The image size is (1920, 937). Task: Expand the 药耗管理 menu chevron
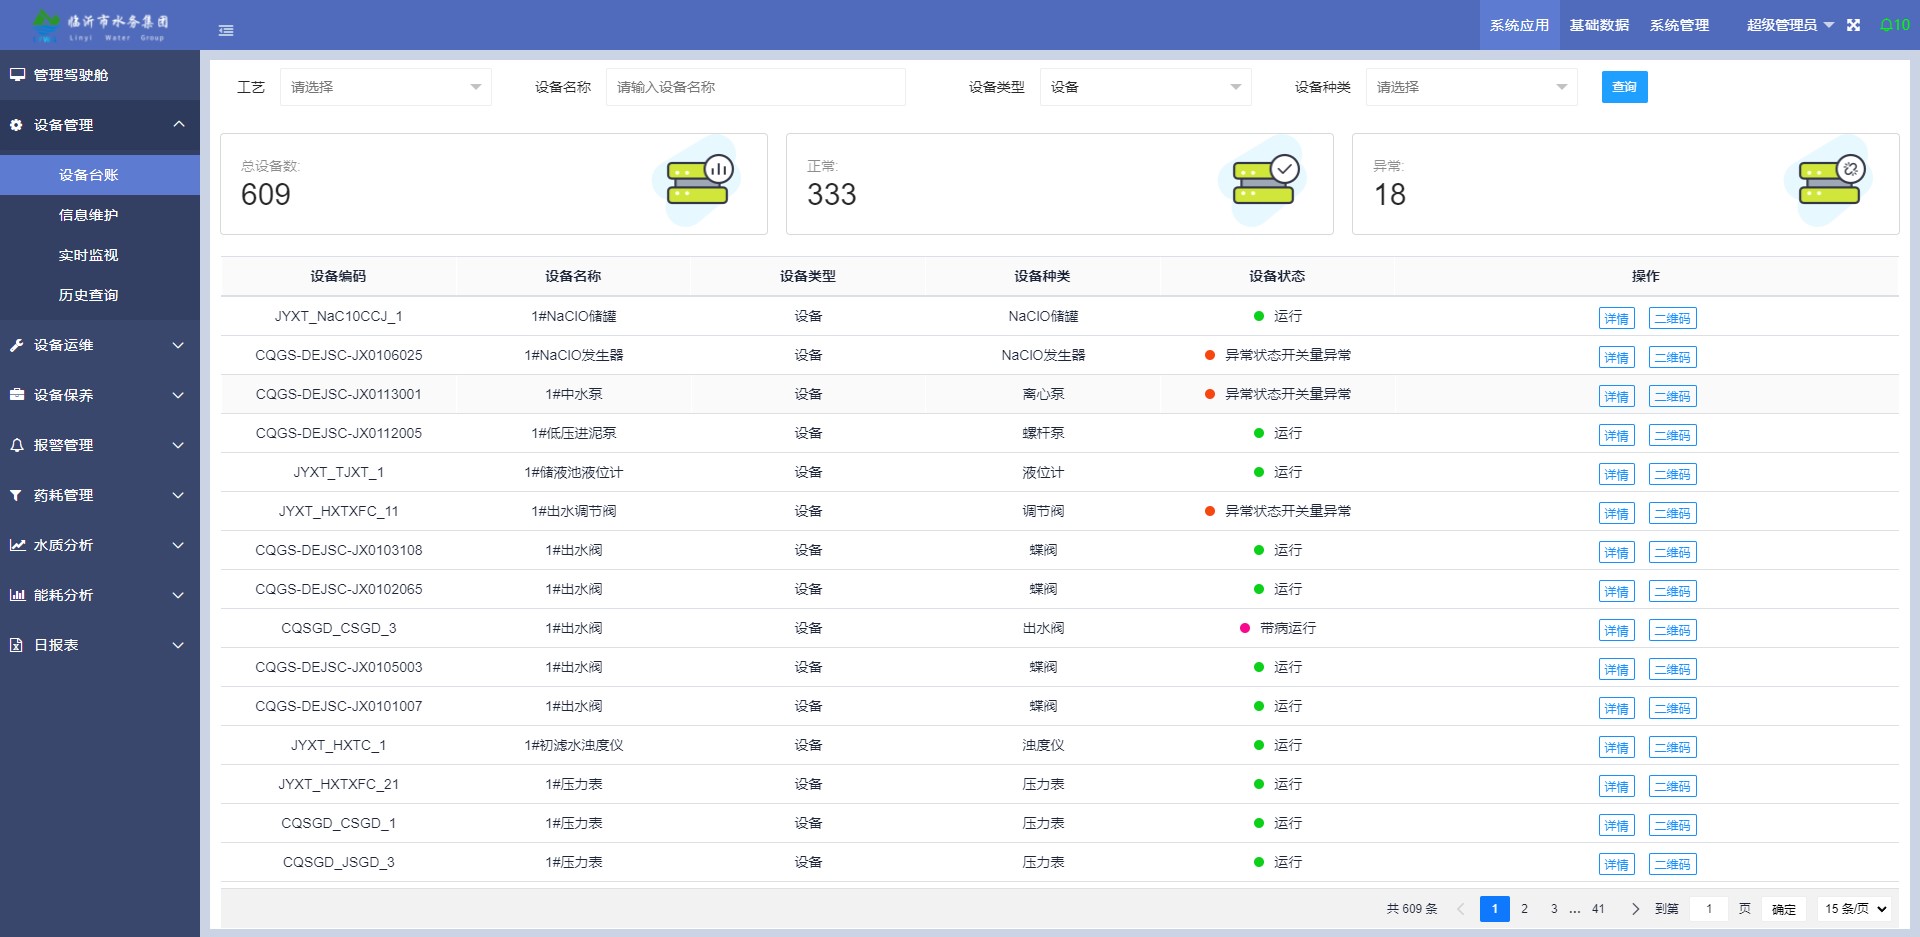tap(178, 495)
